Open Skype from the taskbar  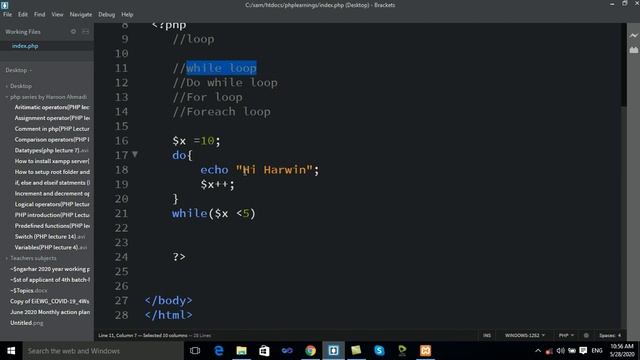pos(379,351)
